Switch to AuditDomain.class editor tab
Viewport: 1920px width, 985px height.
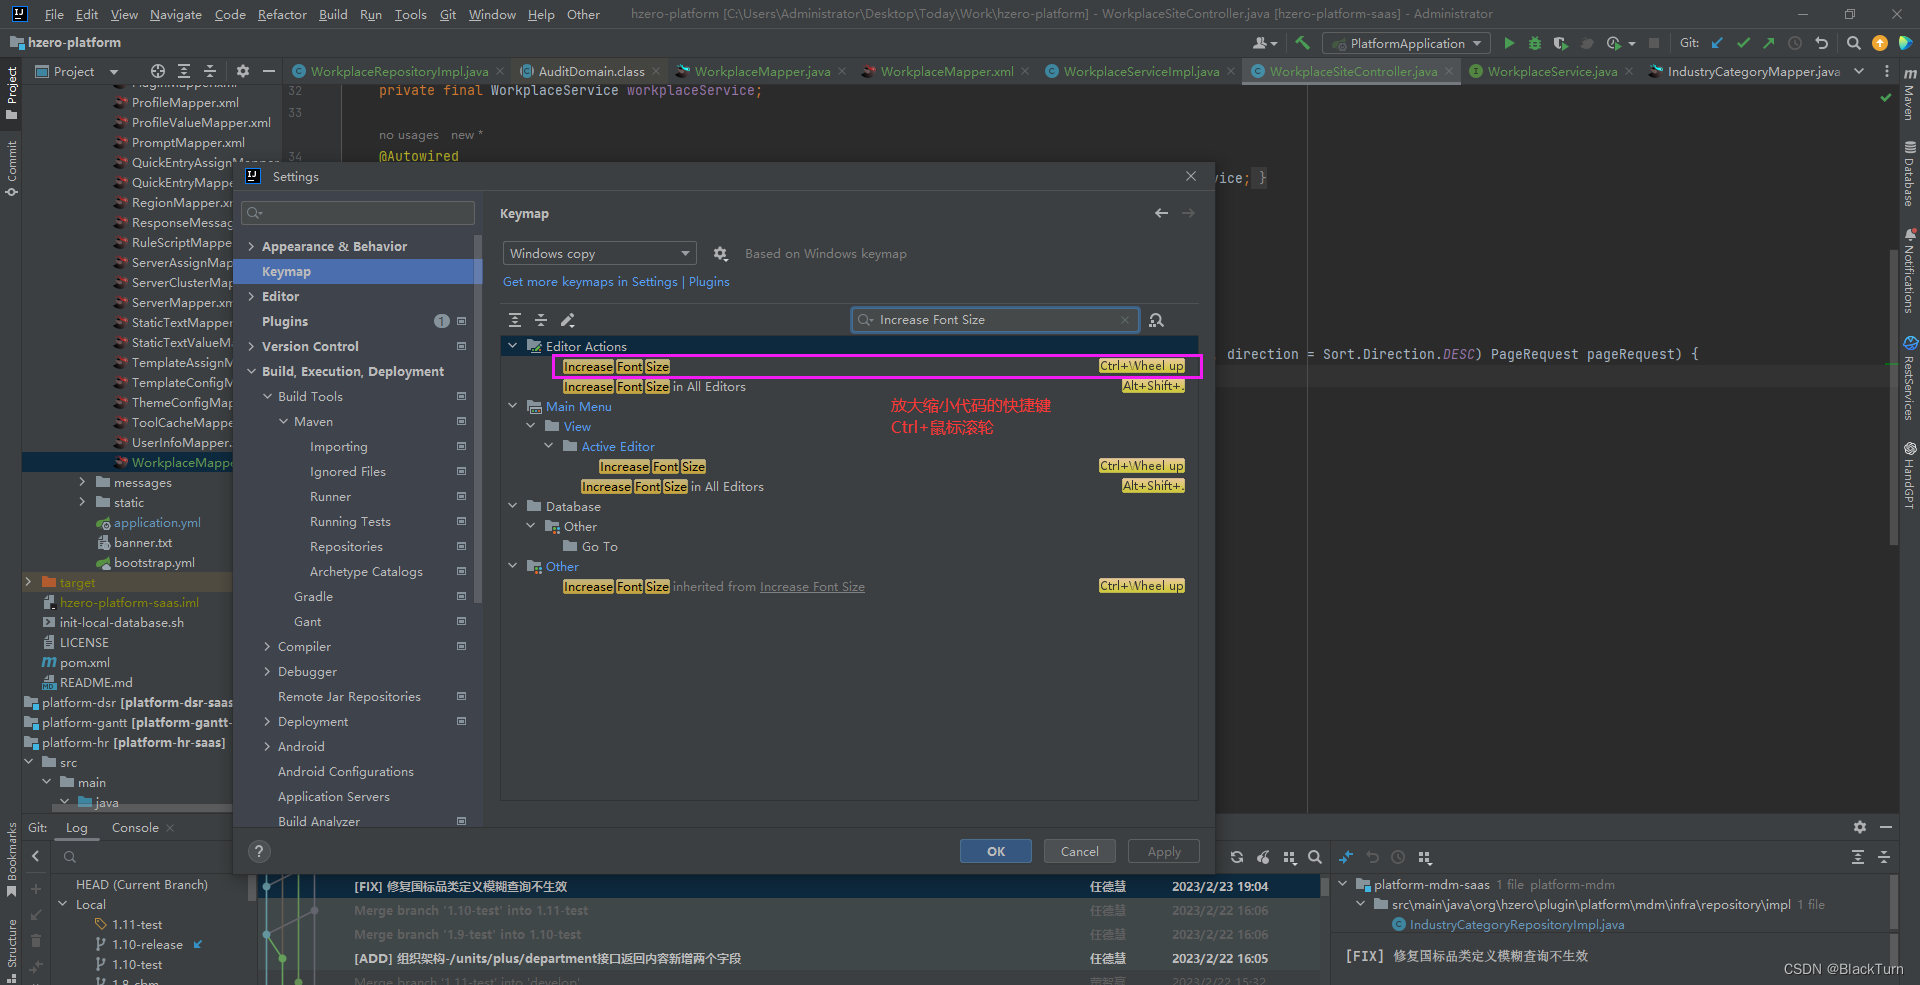point(590,71)
